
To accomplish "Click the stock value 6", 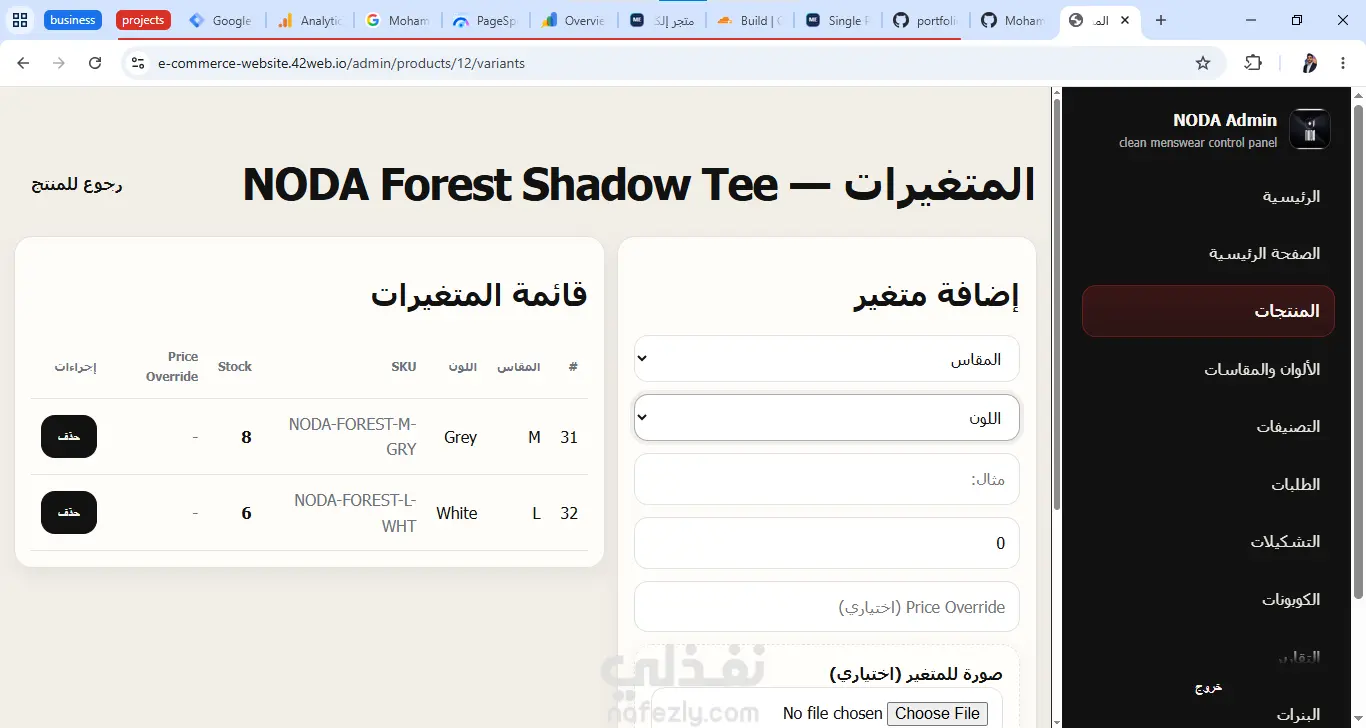I will [246, 513].
